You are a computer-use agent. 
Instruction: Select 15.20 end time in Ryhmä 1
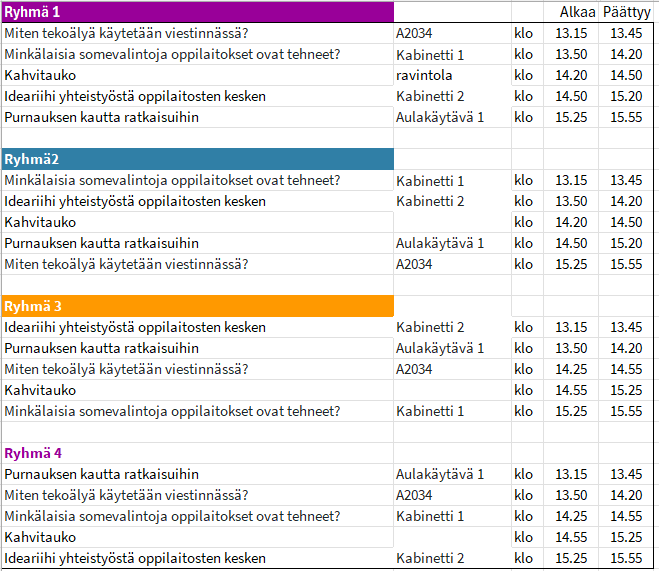pos(626,96)
